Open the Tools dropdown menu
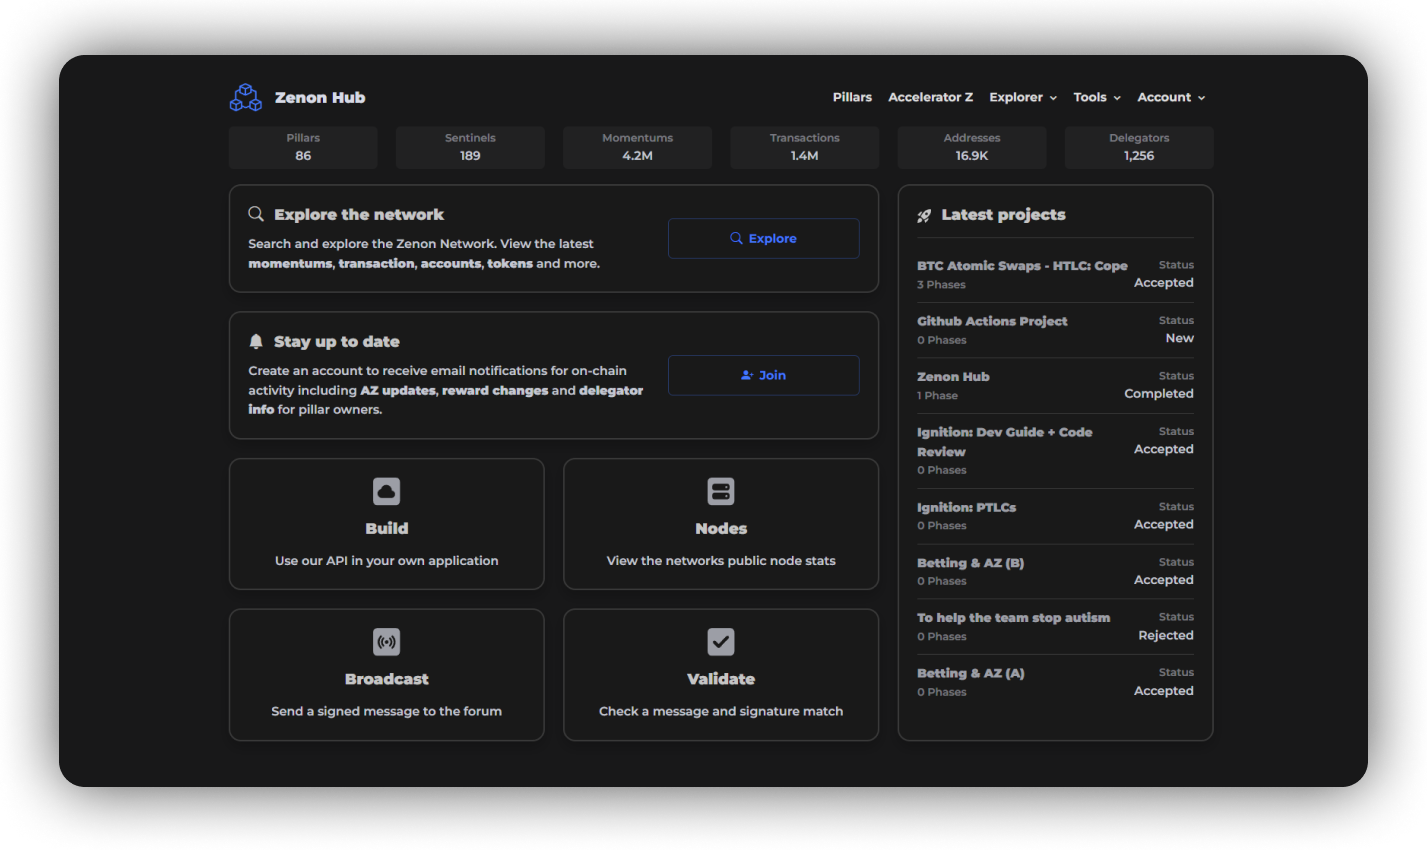1427x850 pixels. pos(1096,97)
